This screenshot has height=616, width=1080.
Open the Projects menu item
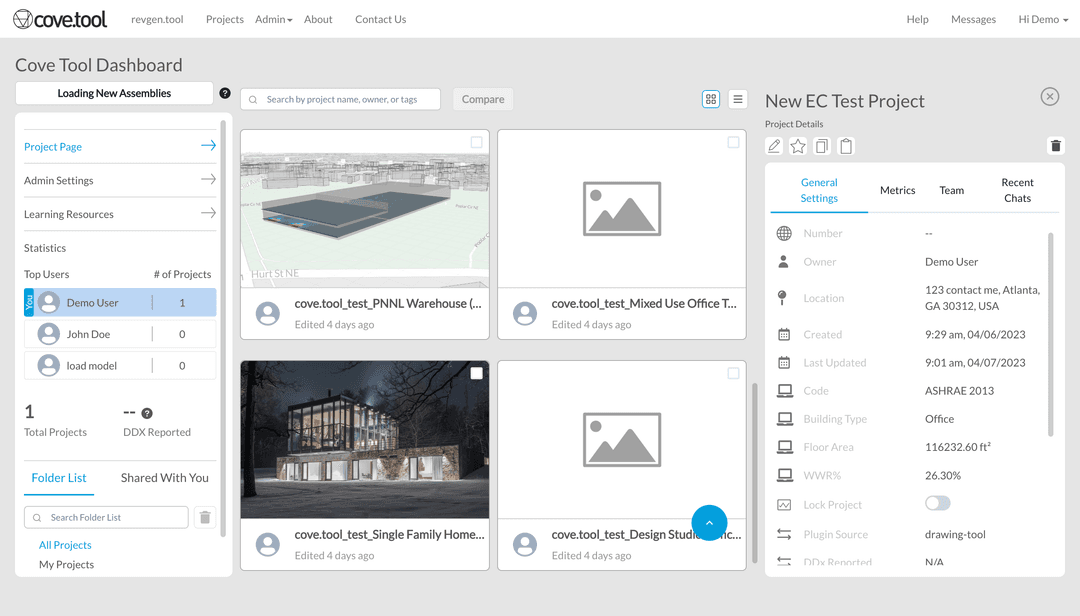click(225, 19)
